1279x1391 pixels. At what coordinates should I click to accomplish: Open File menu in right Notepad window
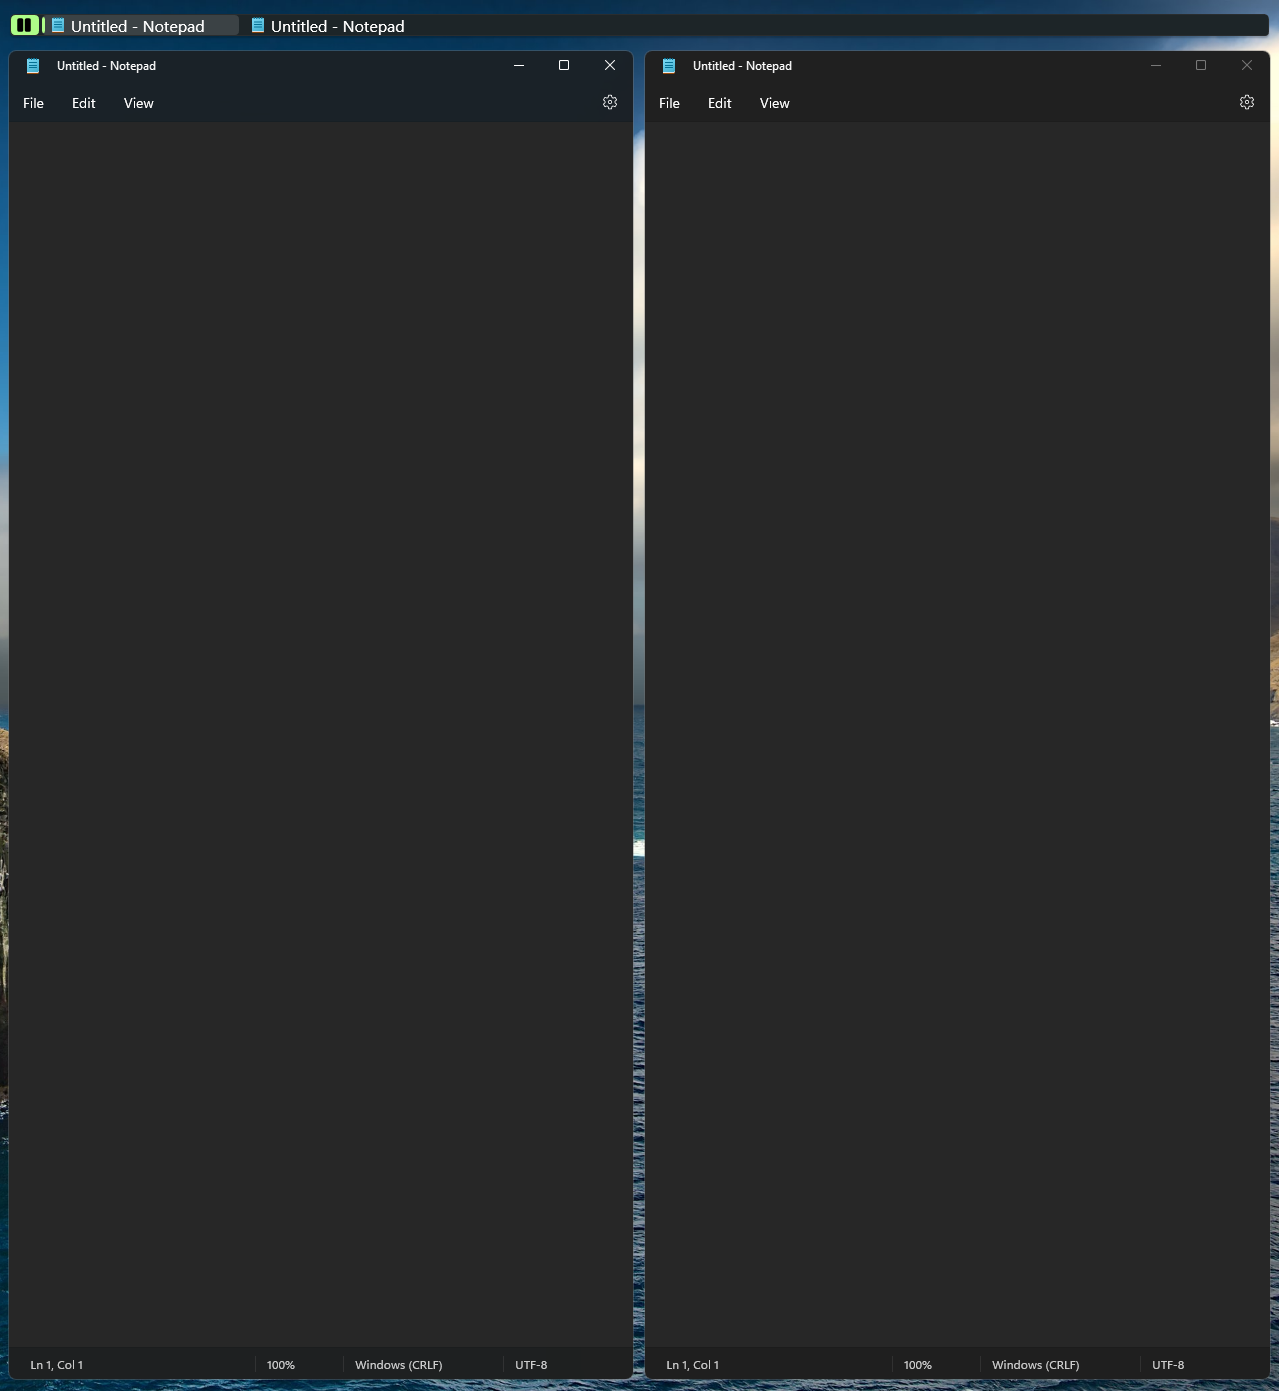coord(669,103)
